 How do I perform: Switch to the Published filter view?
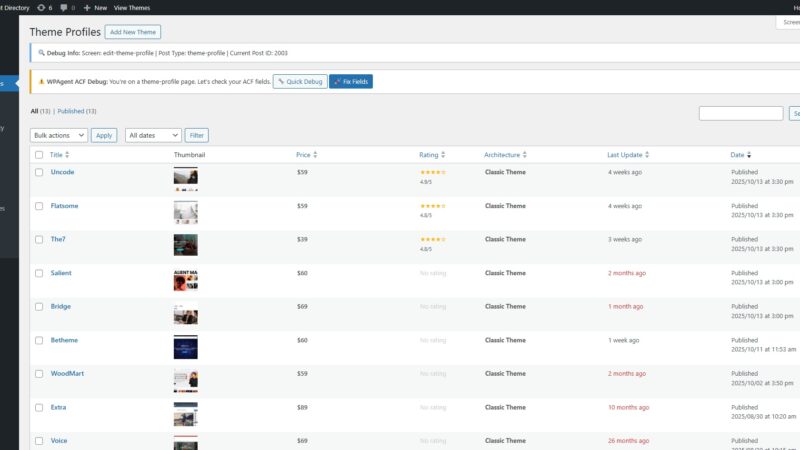(x=71, y=111)
